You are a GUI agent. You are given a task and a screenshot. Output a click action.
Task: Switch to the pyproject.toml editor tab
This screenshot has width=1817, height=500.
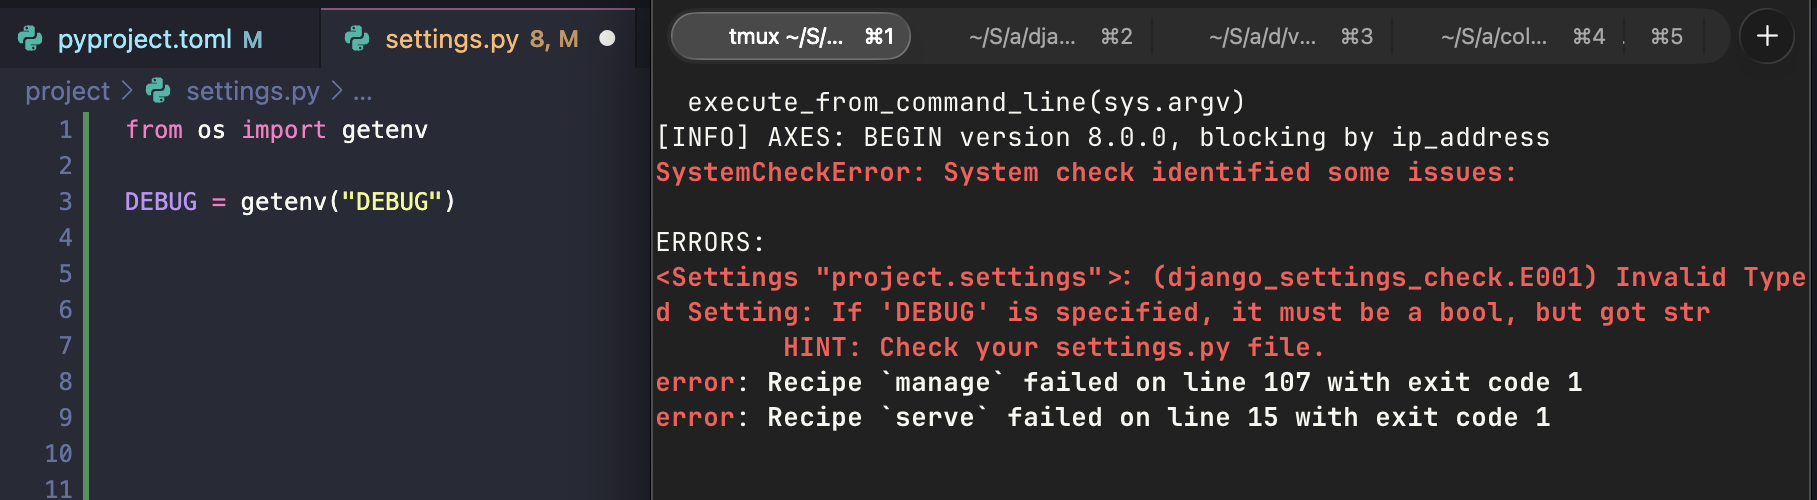point(144,39)
